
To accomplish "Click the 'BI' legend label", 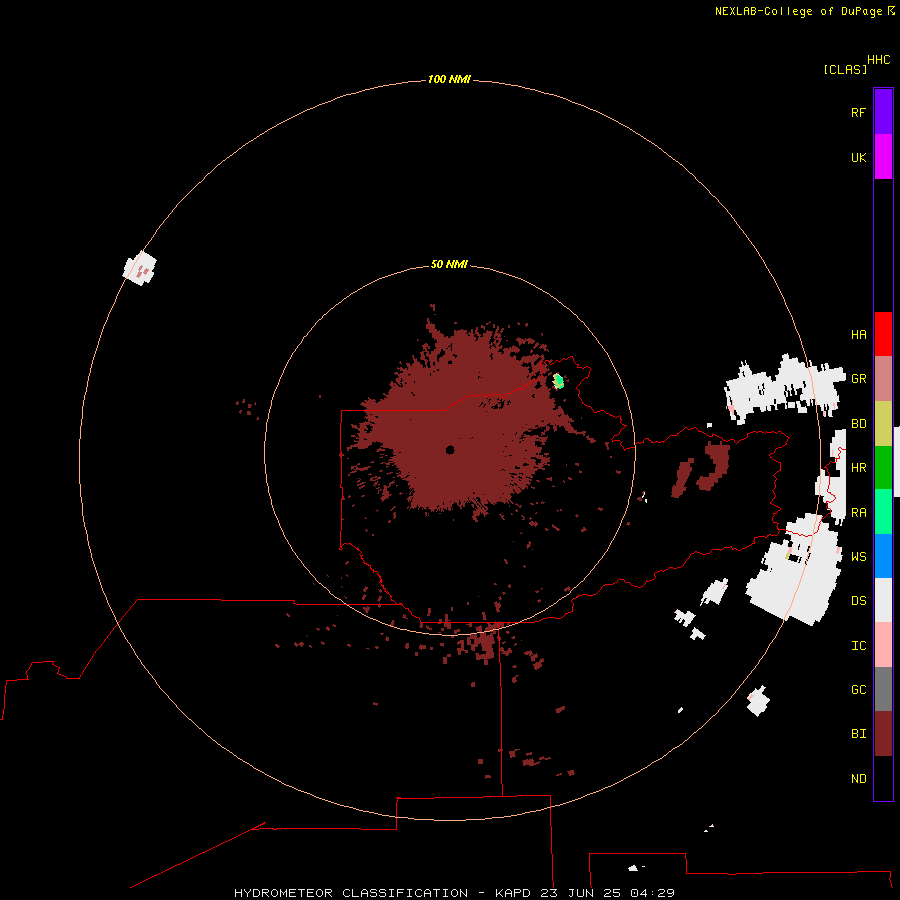I will [858, 734].
